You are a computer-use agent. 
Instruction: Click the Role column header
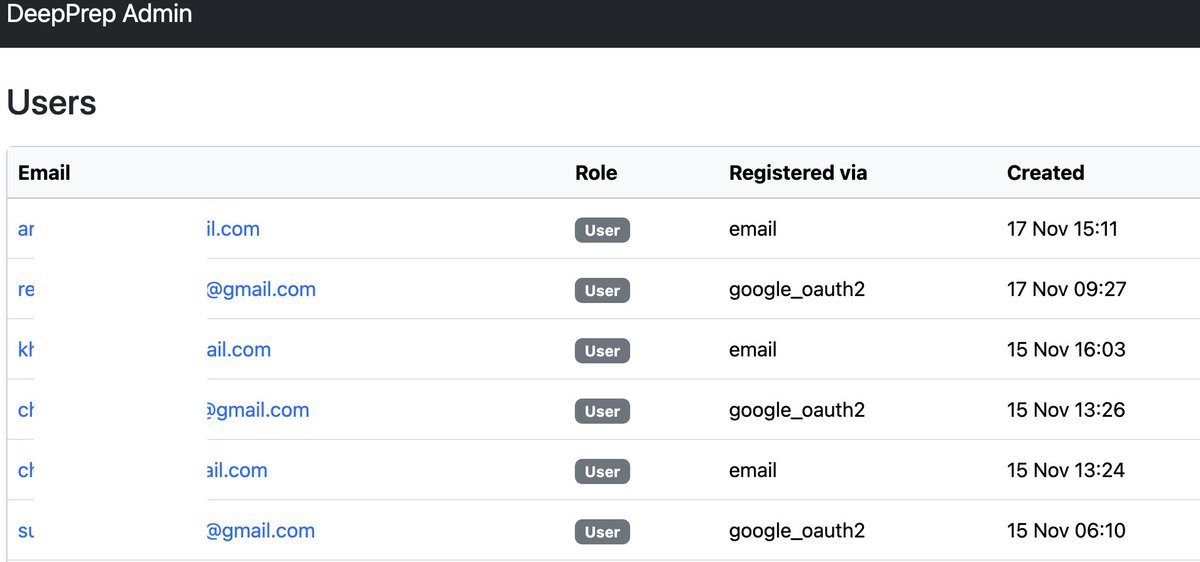tap(596, 173)
